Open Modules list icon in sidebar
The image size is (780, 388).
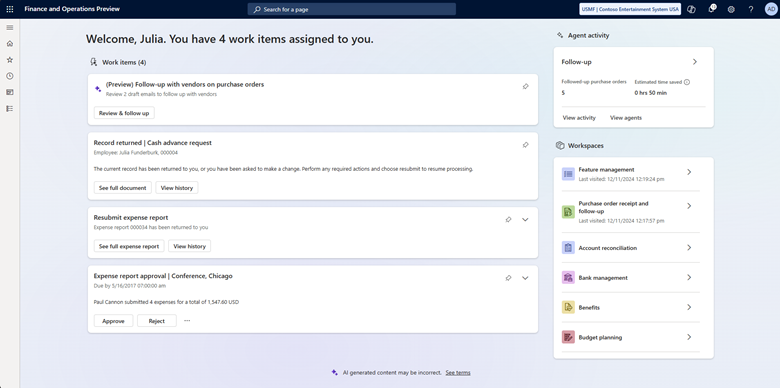(x=9, y=108)
